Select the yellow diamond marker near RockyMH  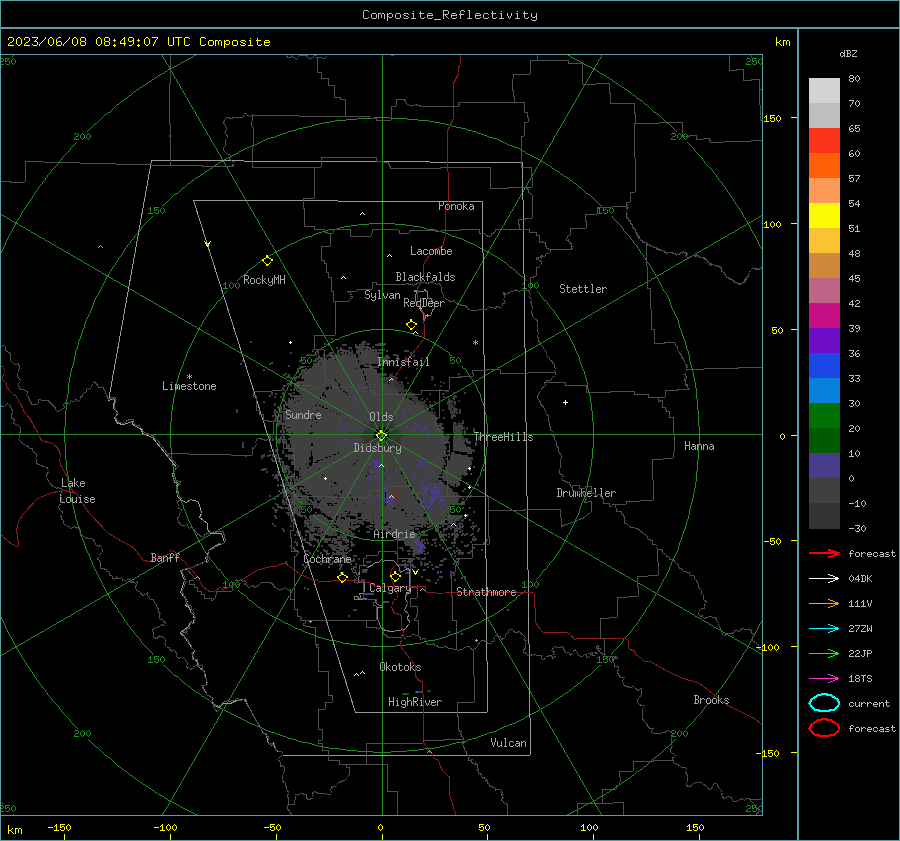[267, 261]
